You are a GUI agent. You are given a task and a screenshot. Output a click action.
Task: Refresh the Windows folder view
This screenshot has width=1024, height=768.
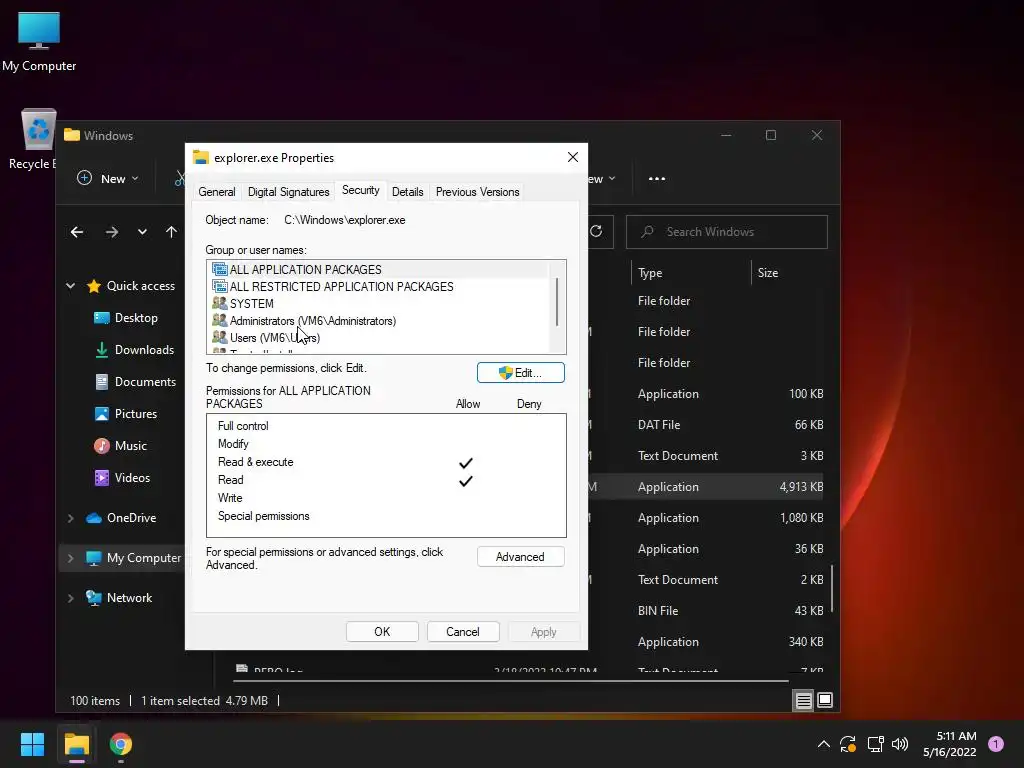tap(596, 231)
